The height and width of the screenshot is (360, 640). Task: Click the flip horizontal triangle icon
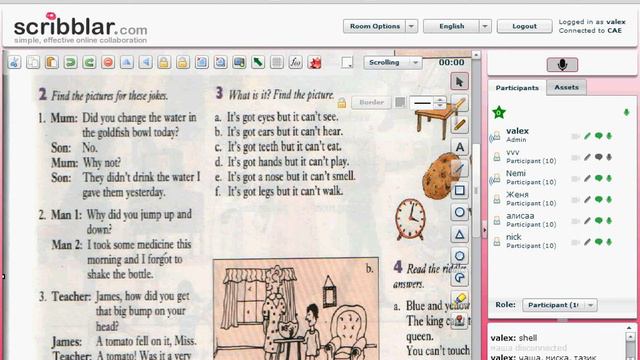(146, 62)
